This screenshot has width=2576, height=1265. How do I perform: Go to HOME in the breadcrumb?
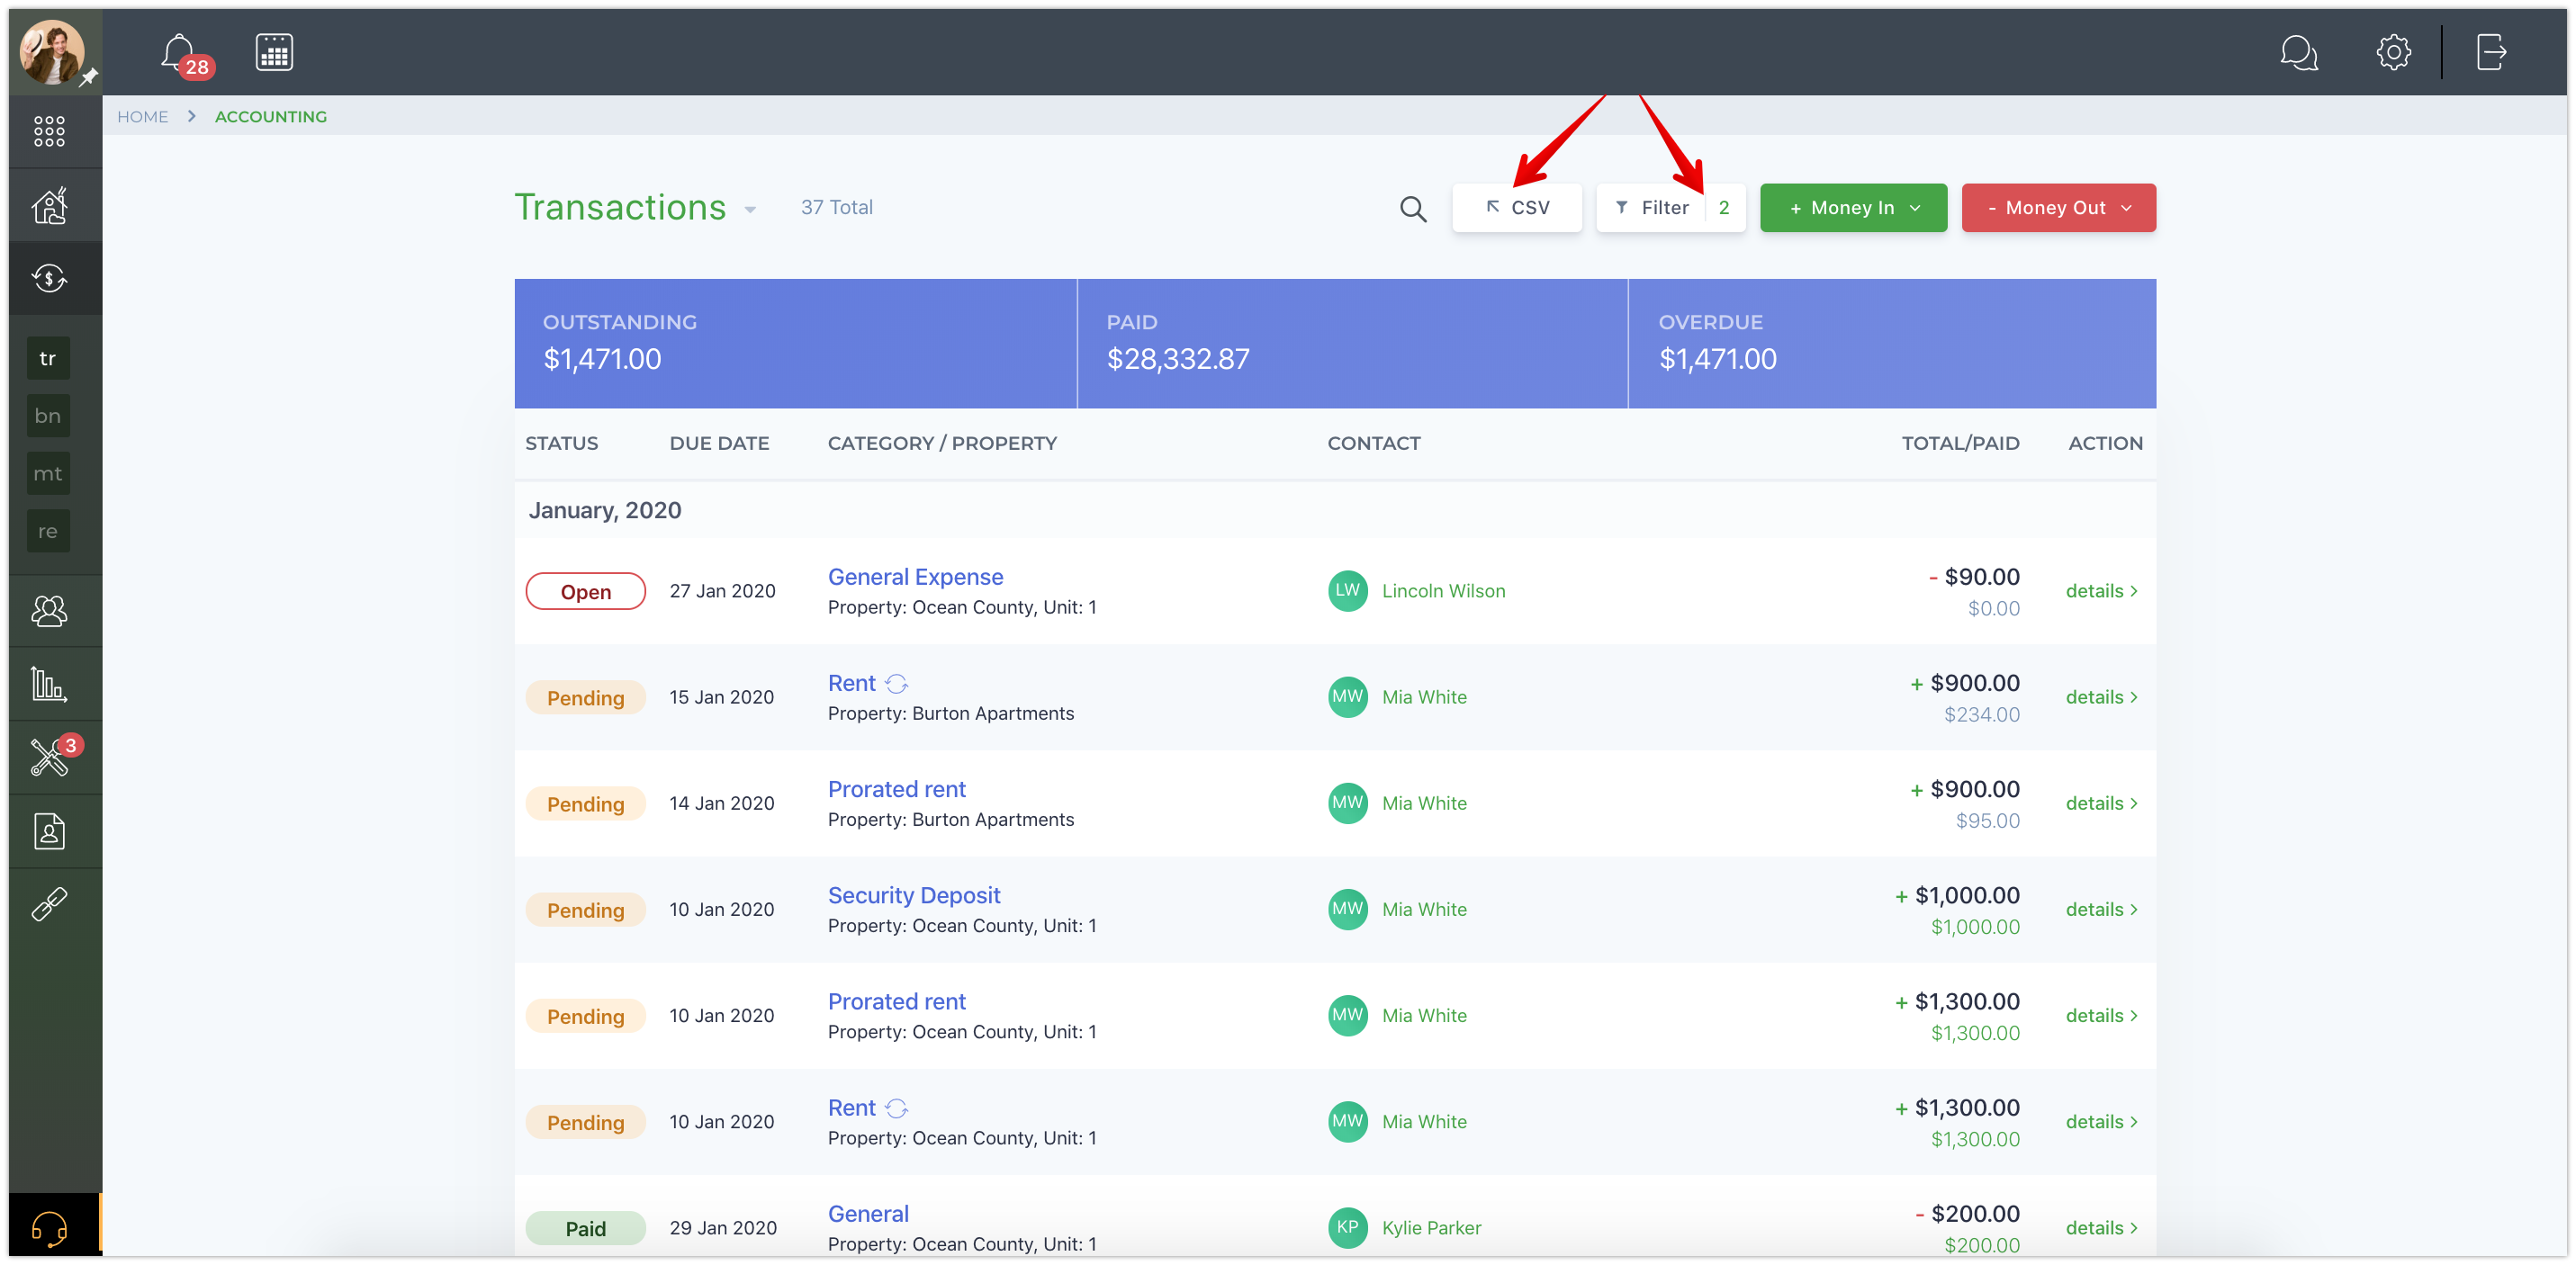(142, 117)
